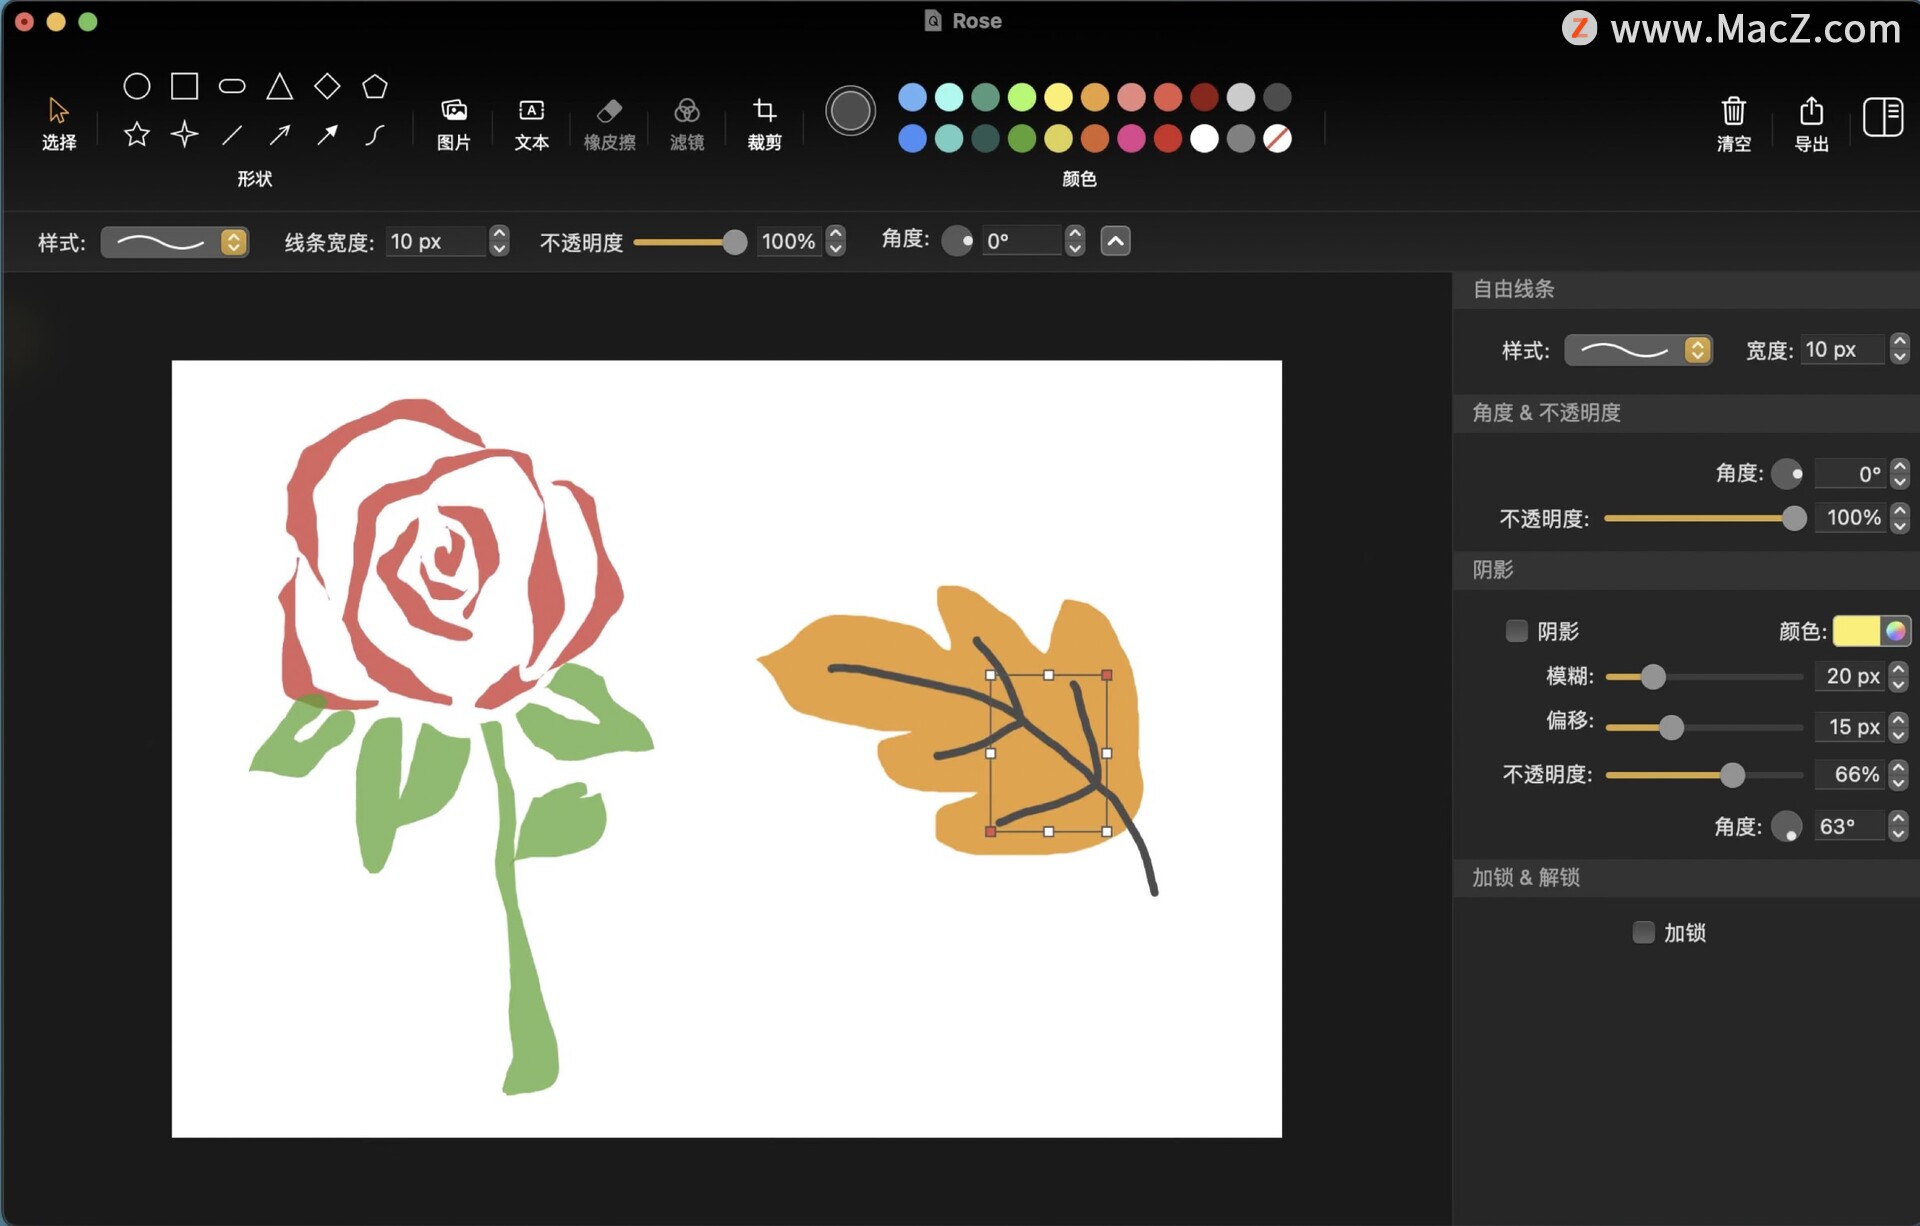
Task: Click the 加锁 & 解锁 section header
Action: 1526,877
